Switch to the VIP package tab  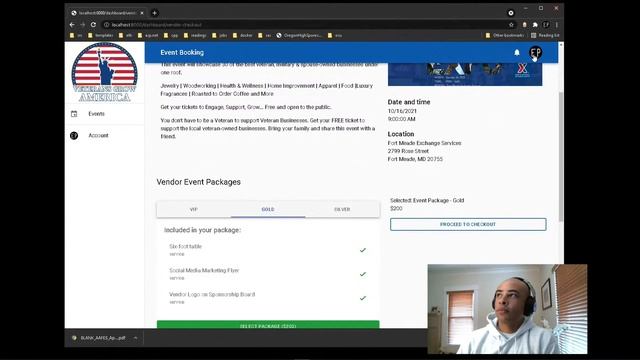(x=193, y=209)
